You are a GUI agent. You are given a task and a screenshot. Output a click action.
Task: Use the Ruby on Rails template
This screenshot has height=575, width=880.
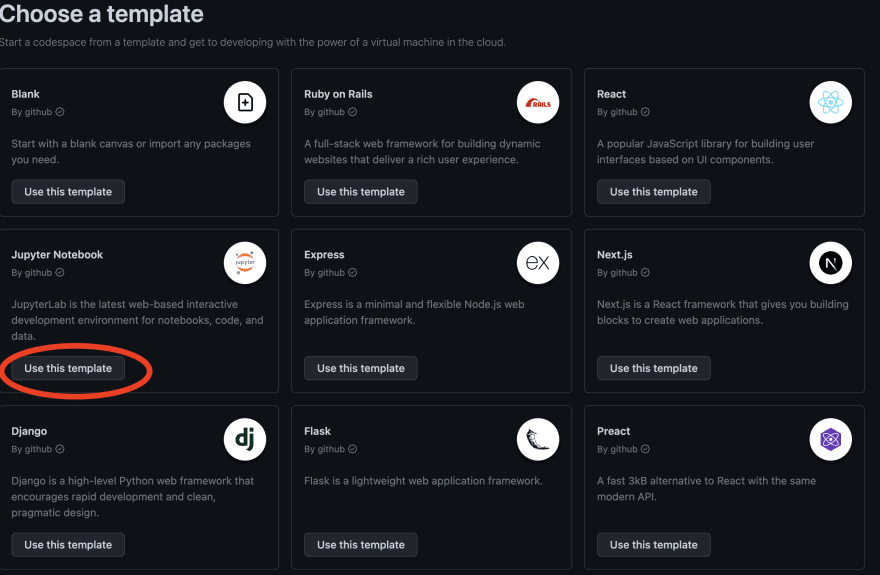[x=361, y=191]
